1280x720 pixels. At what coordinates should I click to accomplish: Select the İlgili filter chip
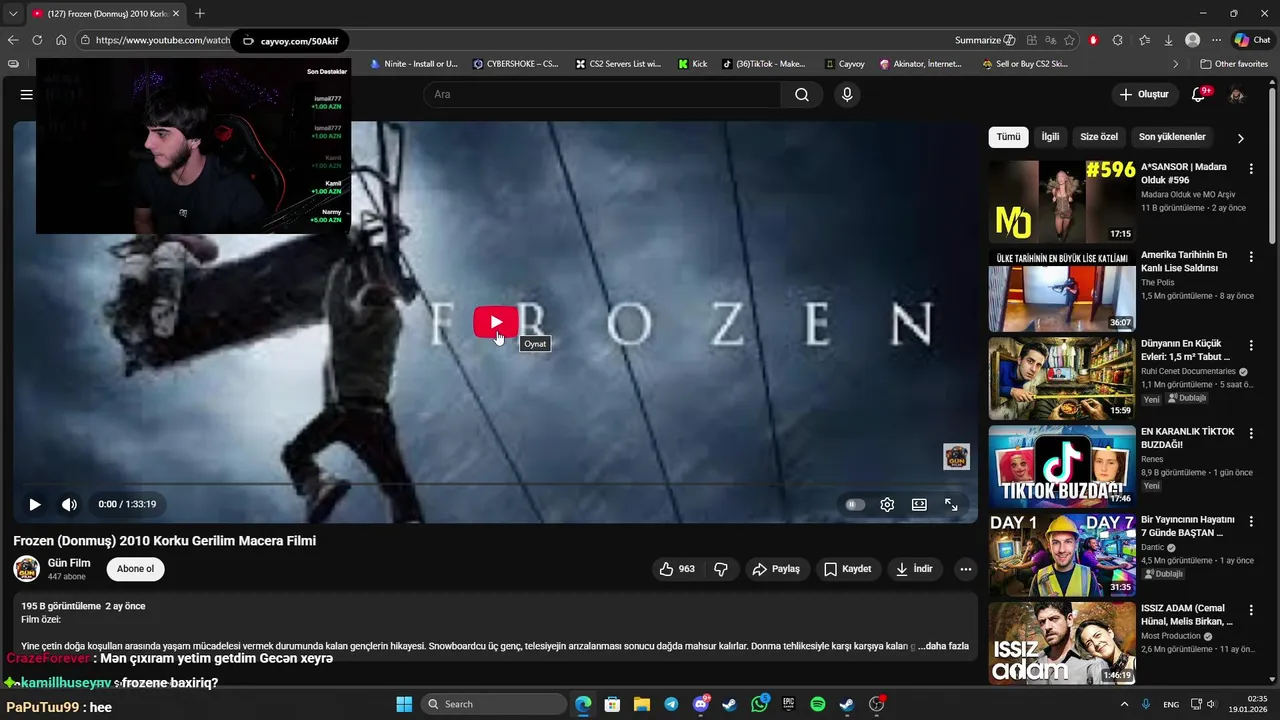coord(1050,137)
